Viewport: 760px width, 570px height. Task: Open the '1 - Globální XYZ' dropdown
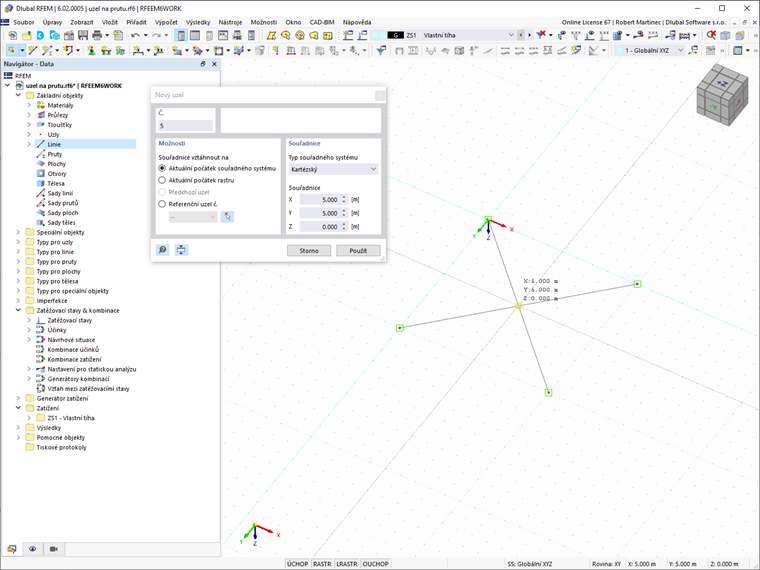click(x=649, y=50)
